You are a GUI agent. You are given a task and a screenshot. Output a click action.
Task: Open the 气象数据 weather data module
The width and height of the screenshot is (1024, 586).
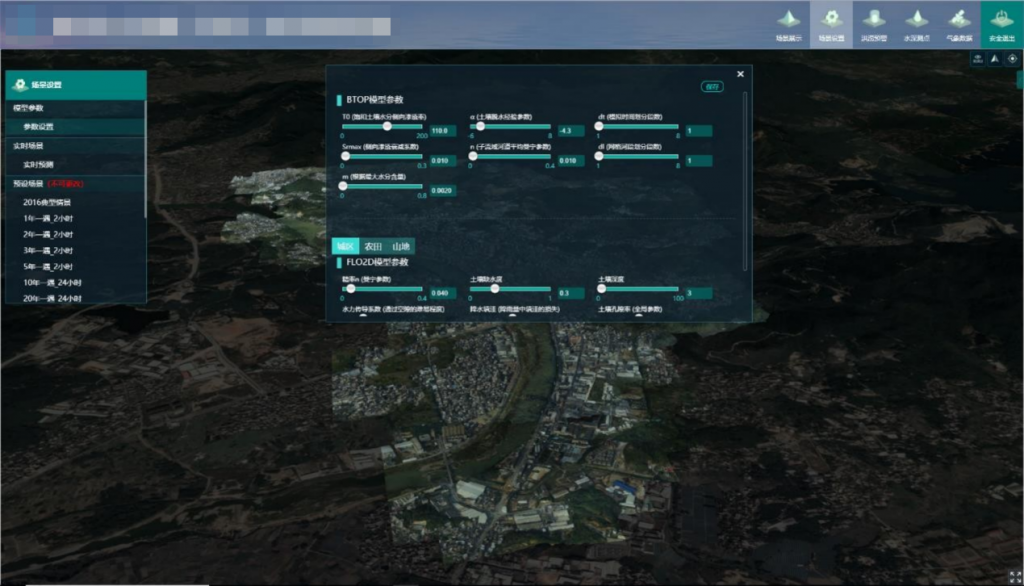coord(959,25)
